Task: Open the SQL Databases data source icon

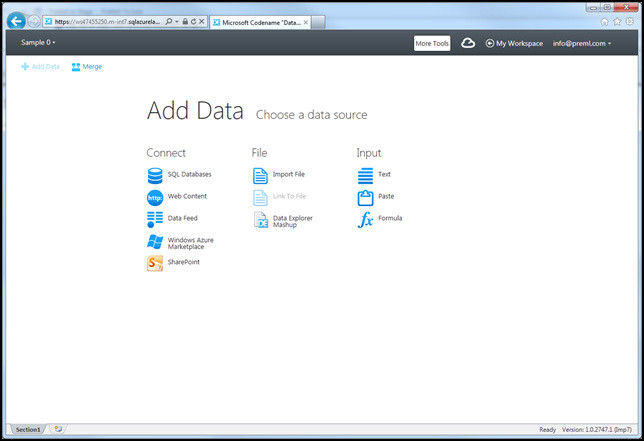Action: (155, 176)
